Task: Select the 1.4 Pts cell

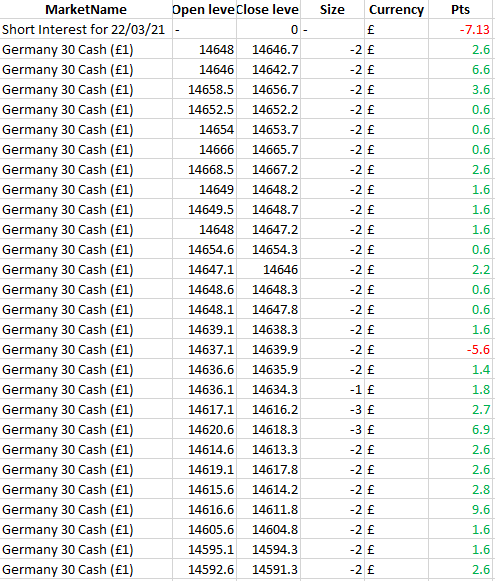Action: pyautogui.click(x=461, y=369)
